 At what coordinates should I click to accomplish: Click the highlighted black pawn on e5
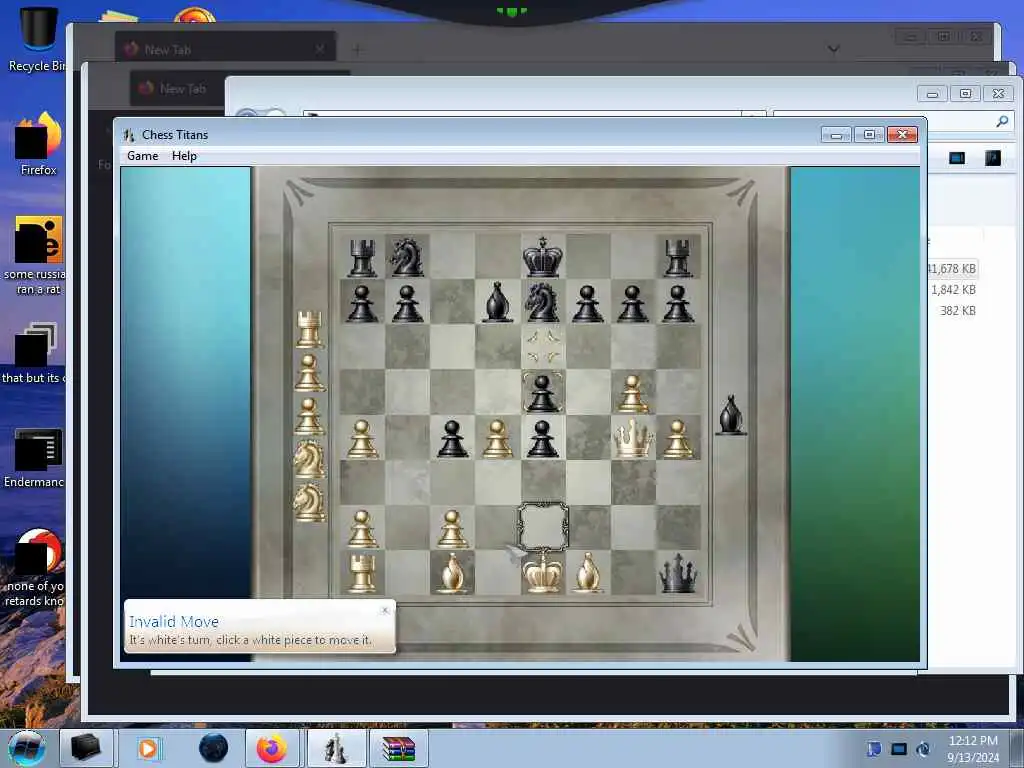[543, 392]
